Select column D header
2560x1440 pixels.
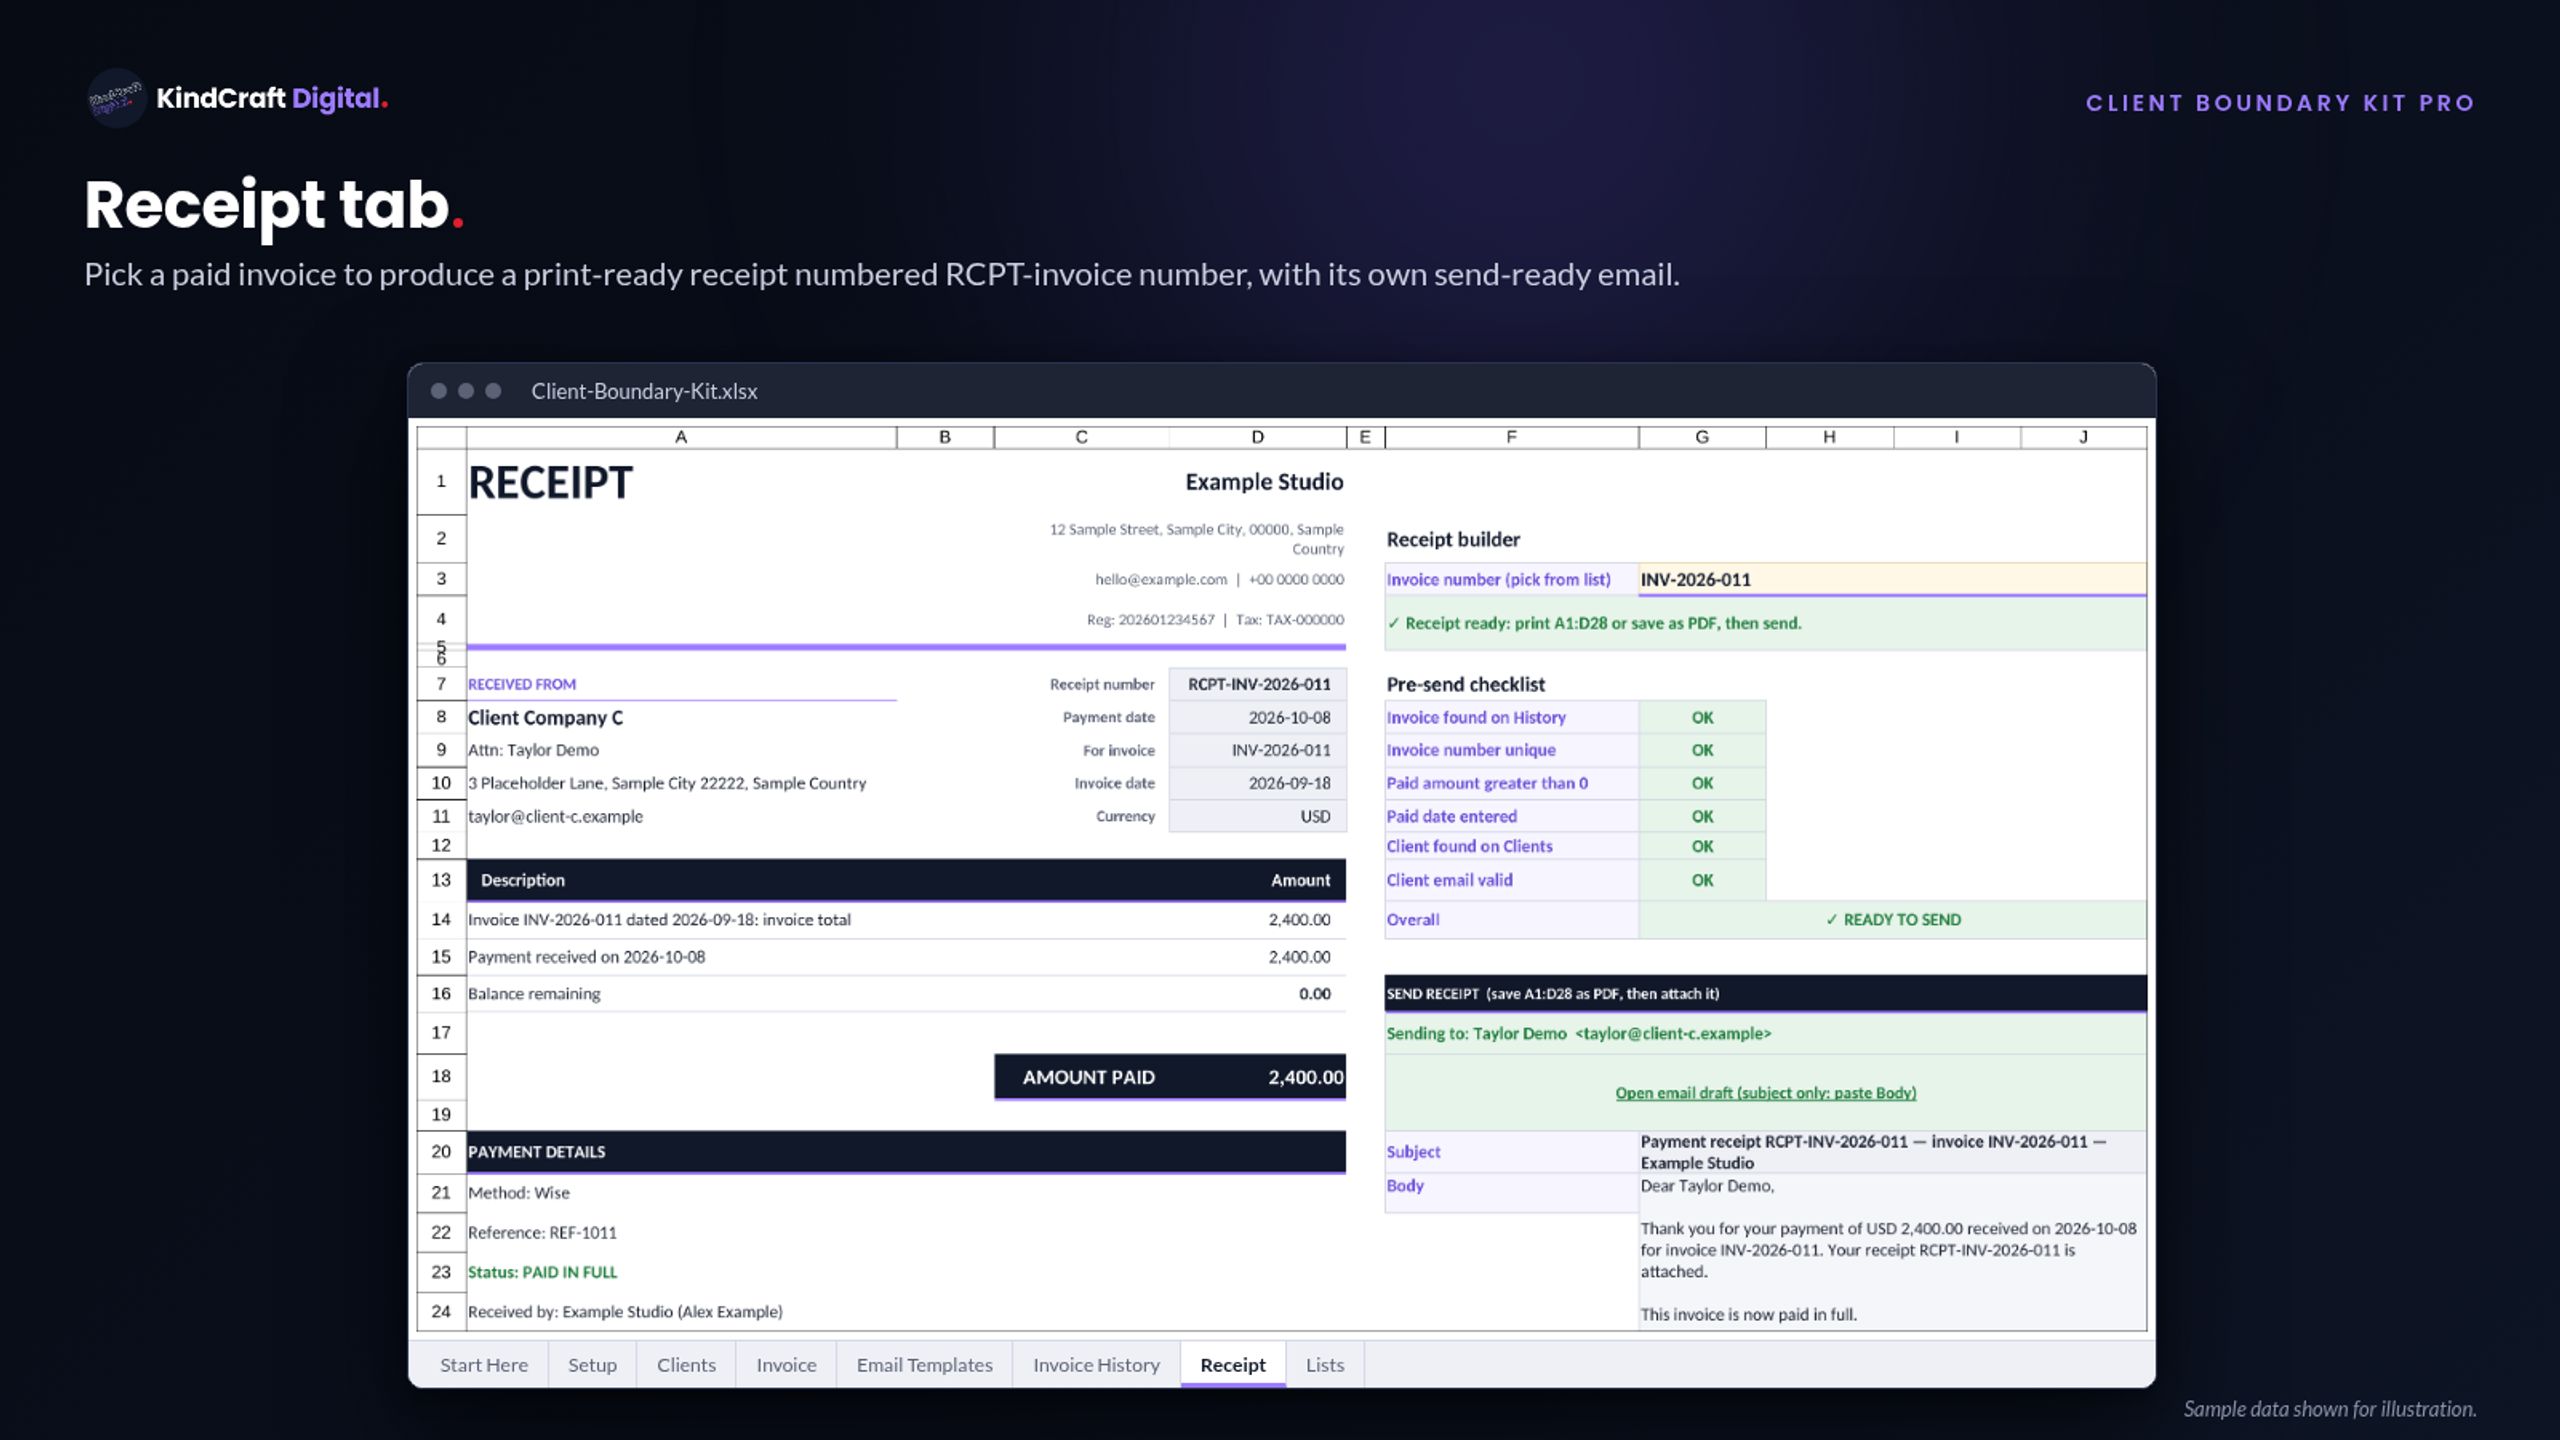(1257, 437)
